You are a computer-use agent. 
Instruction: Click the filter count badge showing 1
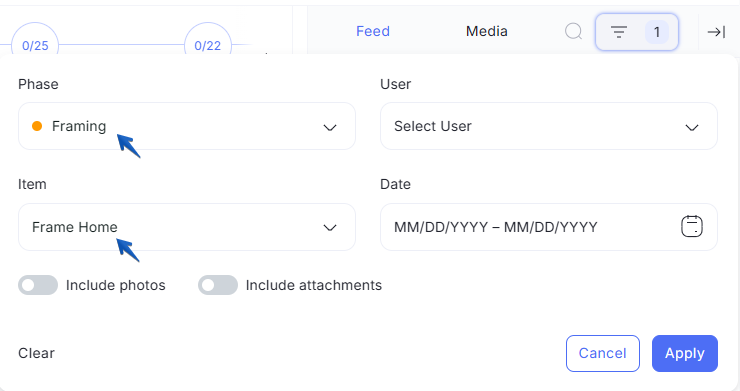(x=656, y=32)
